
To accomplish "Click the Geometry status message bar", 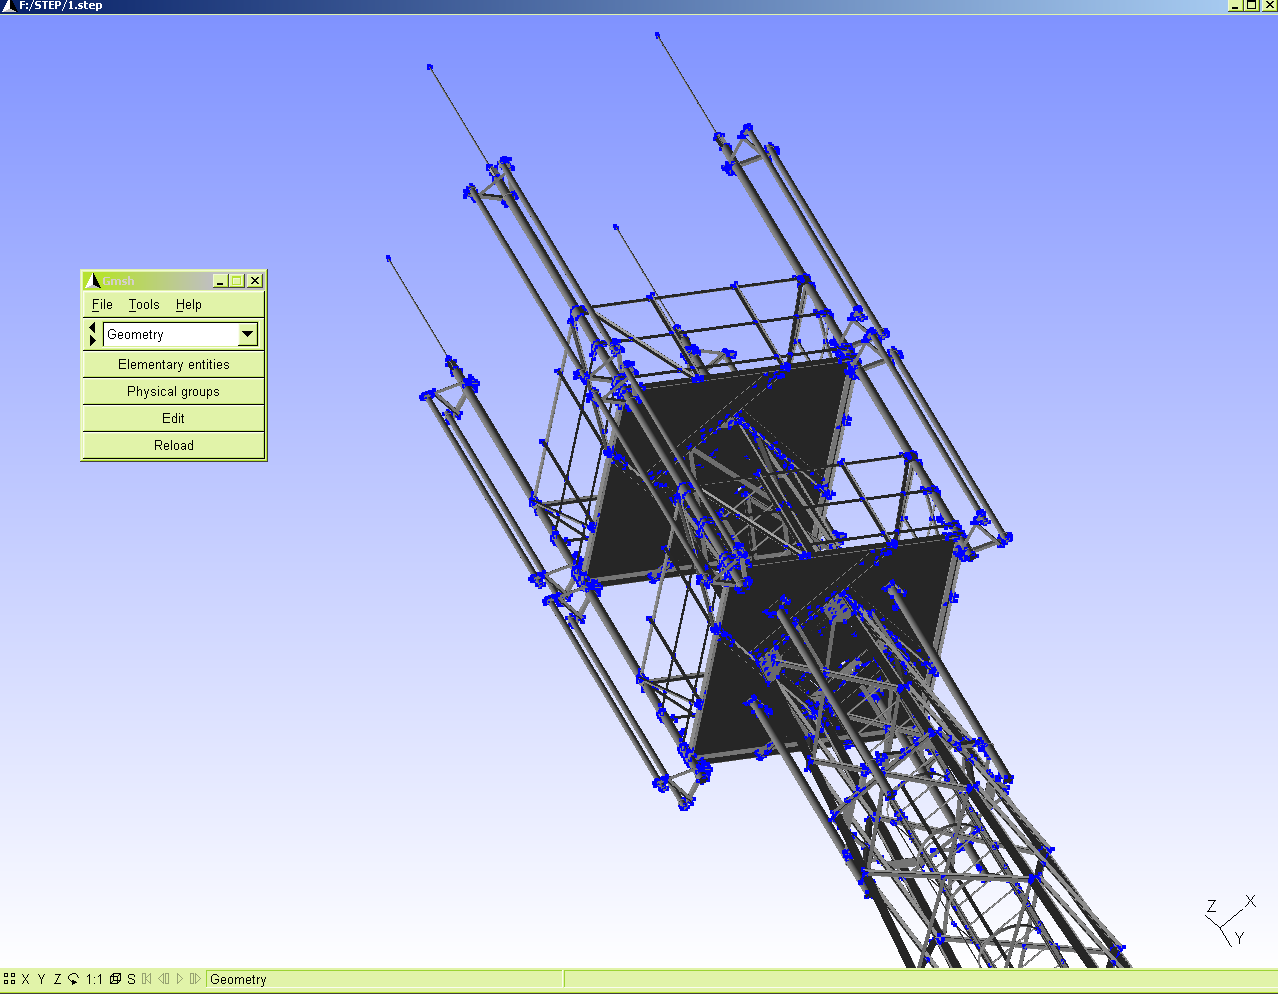I will [x=385, y=979].
